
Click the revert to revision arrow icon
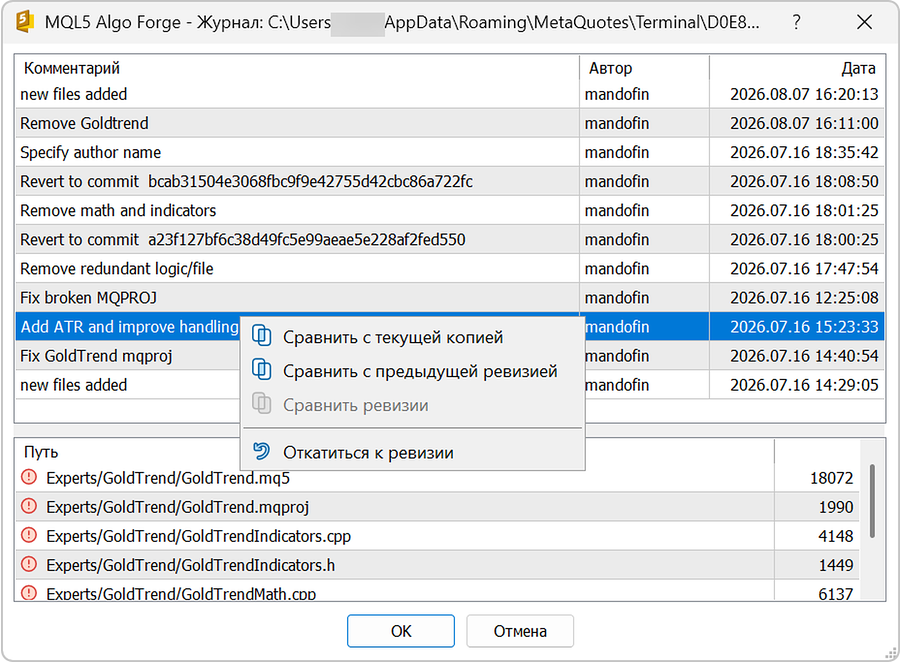(x=262, y=451)
